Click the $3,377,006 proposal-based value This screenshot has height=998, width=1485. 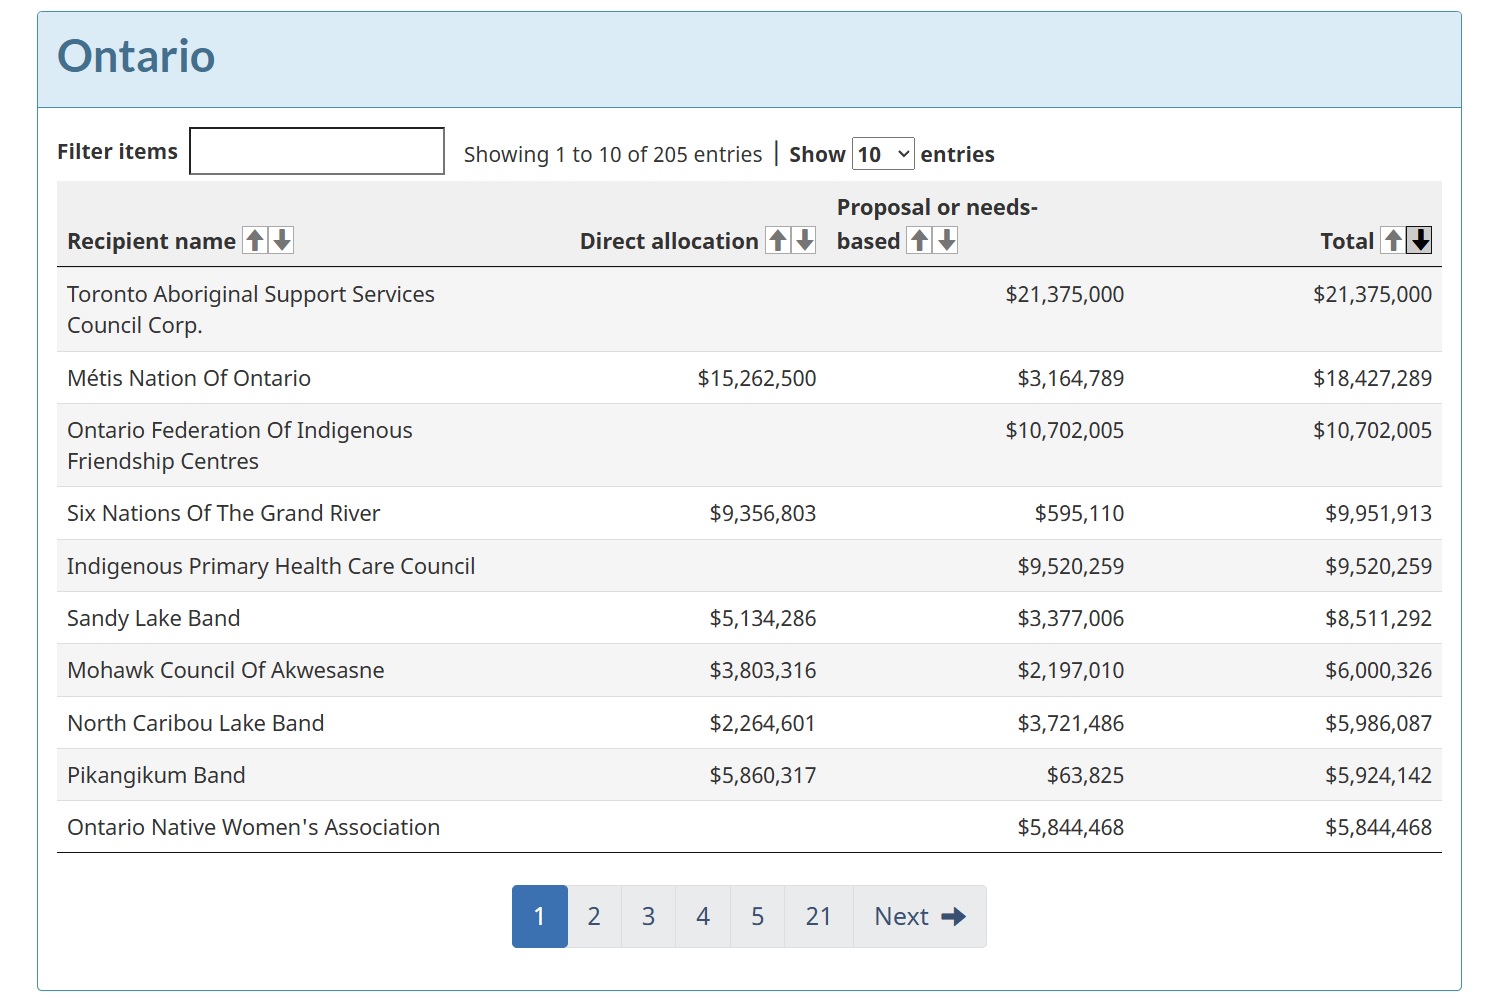point(1071,618)
